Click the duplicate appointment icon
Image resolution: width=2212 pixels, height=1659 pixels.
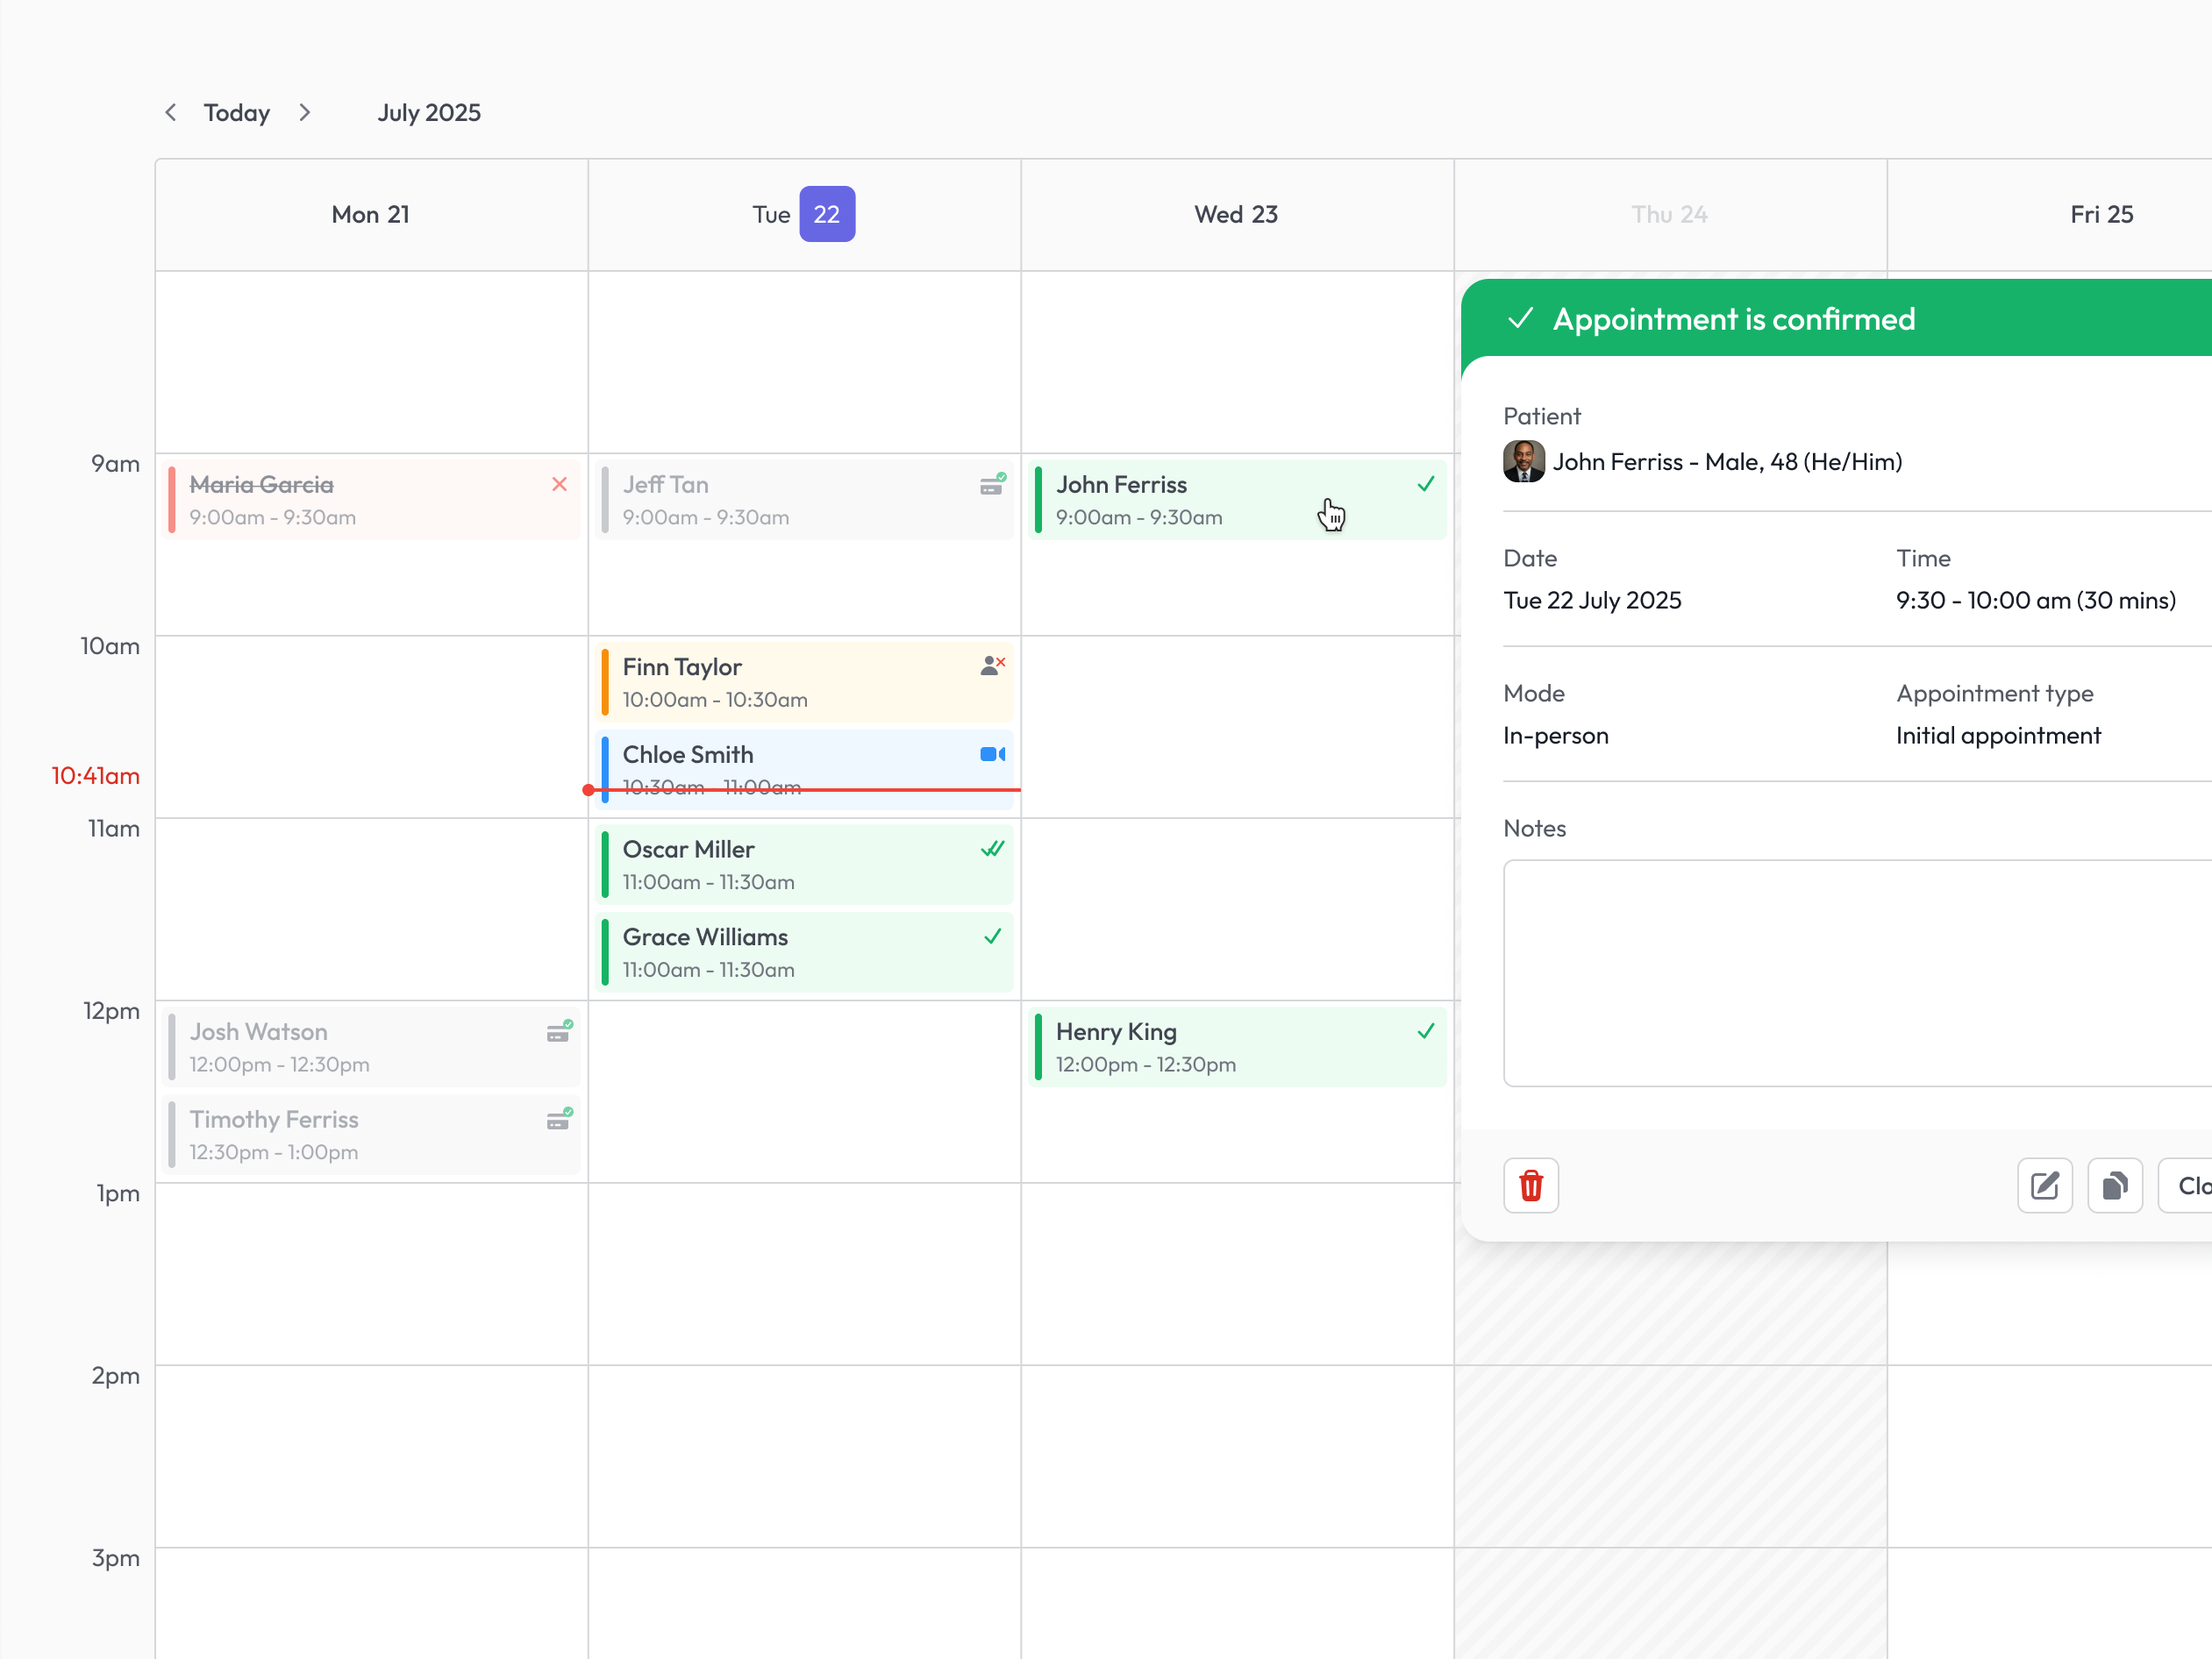(2114, 1185)
